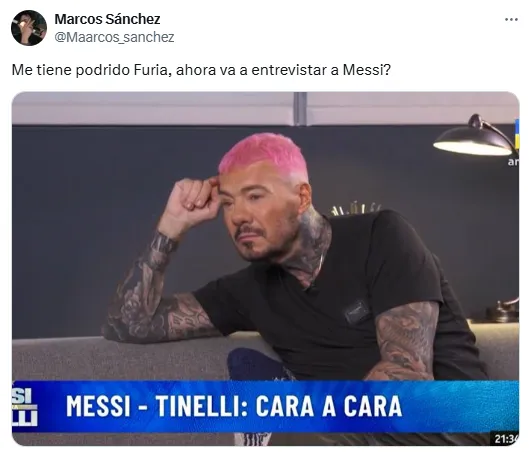Click the words 'CARA A CARA' in the banner
The image size is (529, 457).
tap(329, 406)
